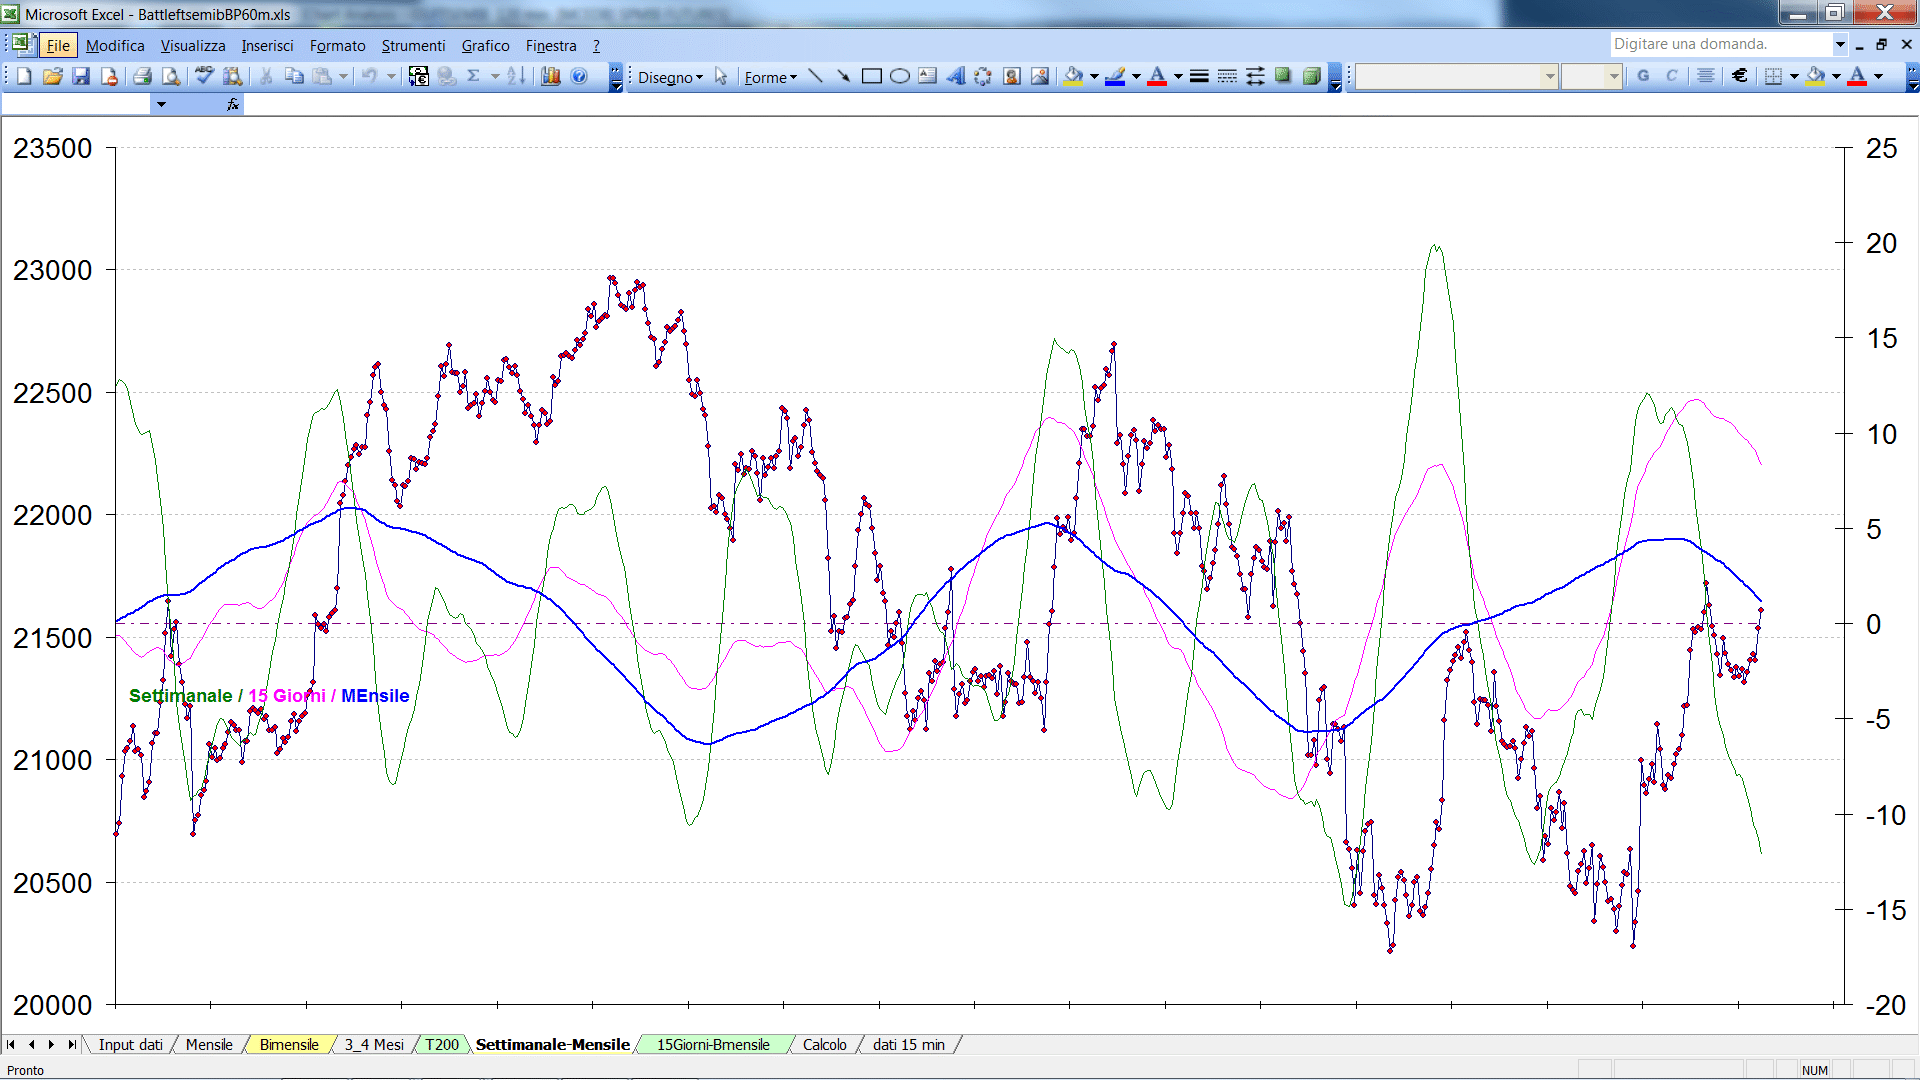This screenshot has width=1920, height=1080.
Task: Open the Euro conversion tool icon
Action: (419, 76)
